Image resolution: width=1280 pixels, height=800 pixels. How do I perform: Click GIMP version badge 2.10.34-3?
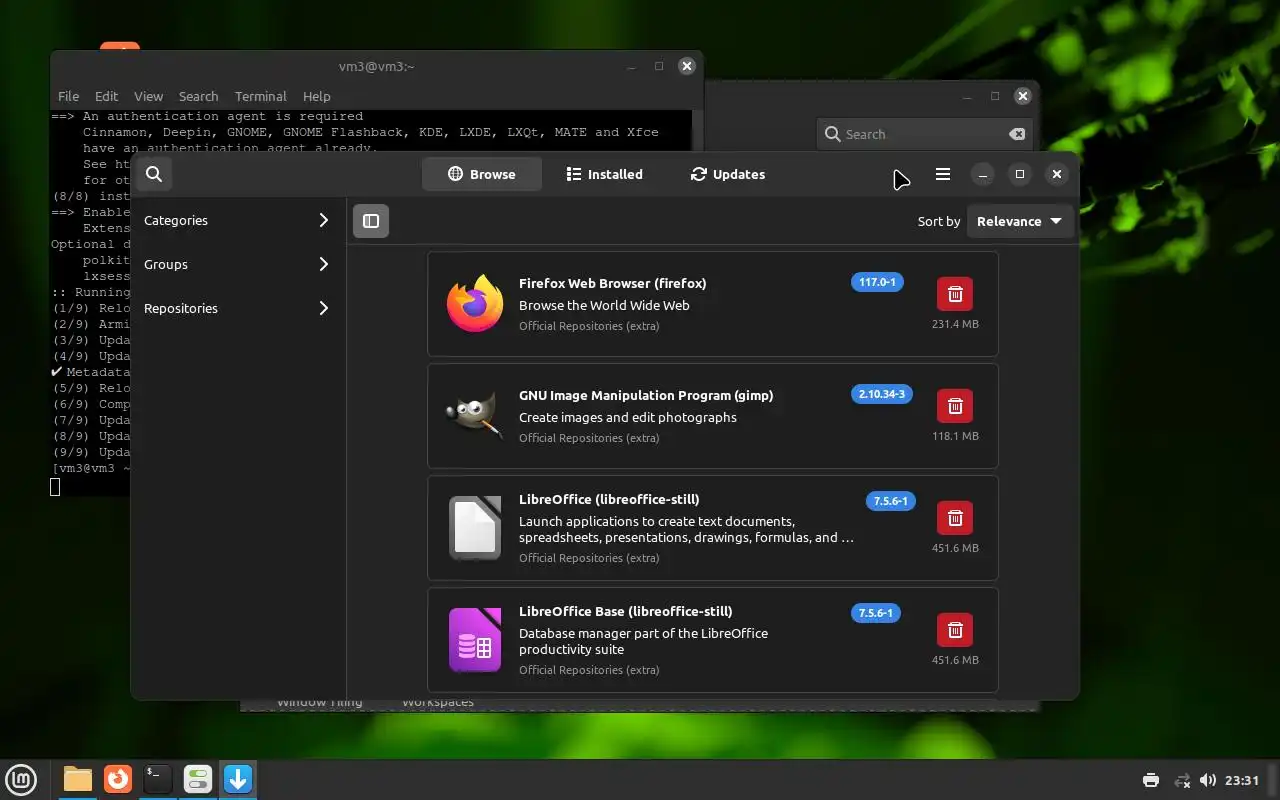(x=881, y=394)
